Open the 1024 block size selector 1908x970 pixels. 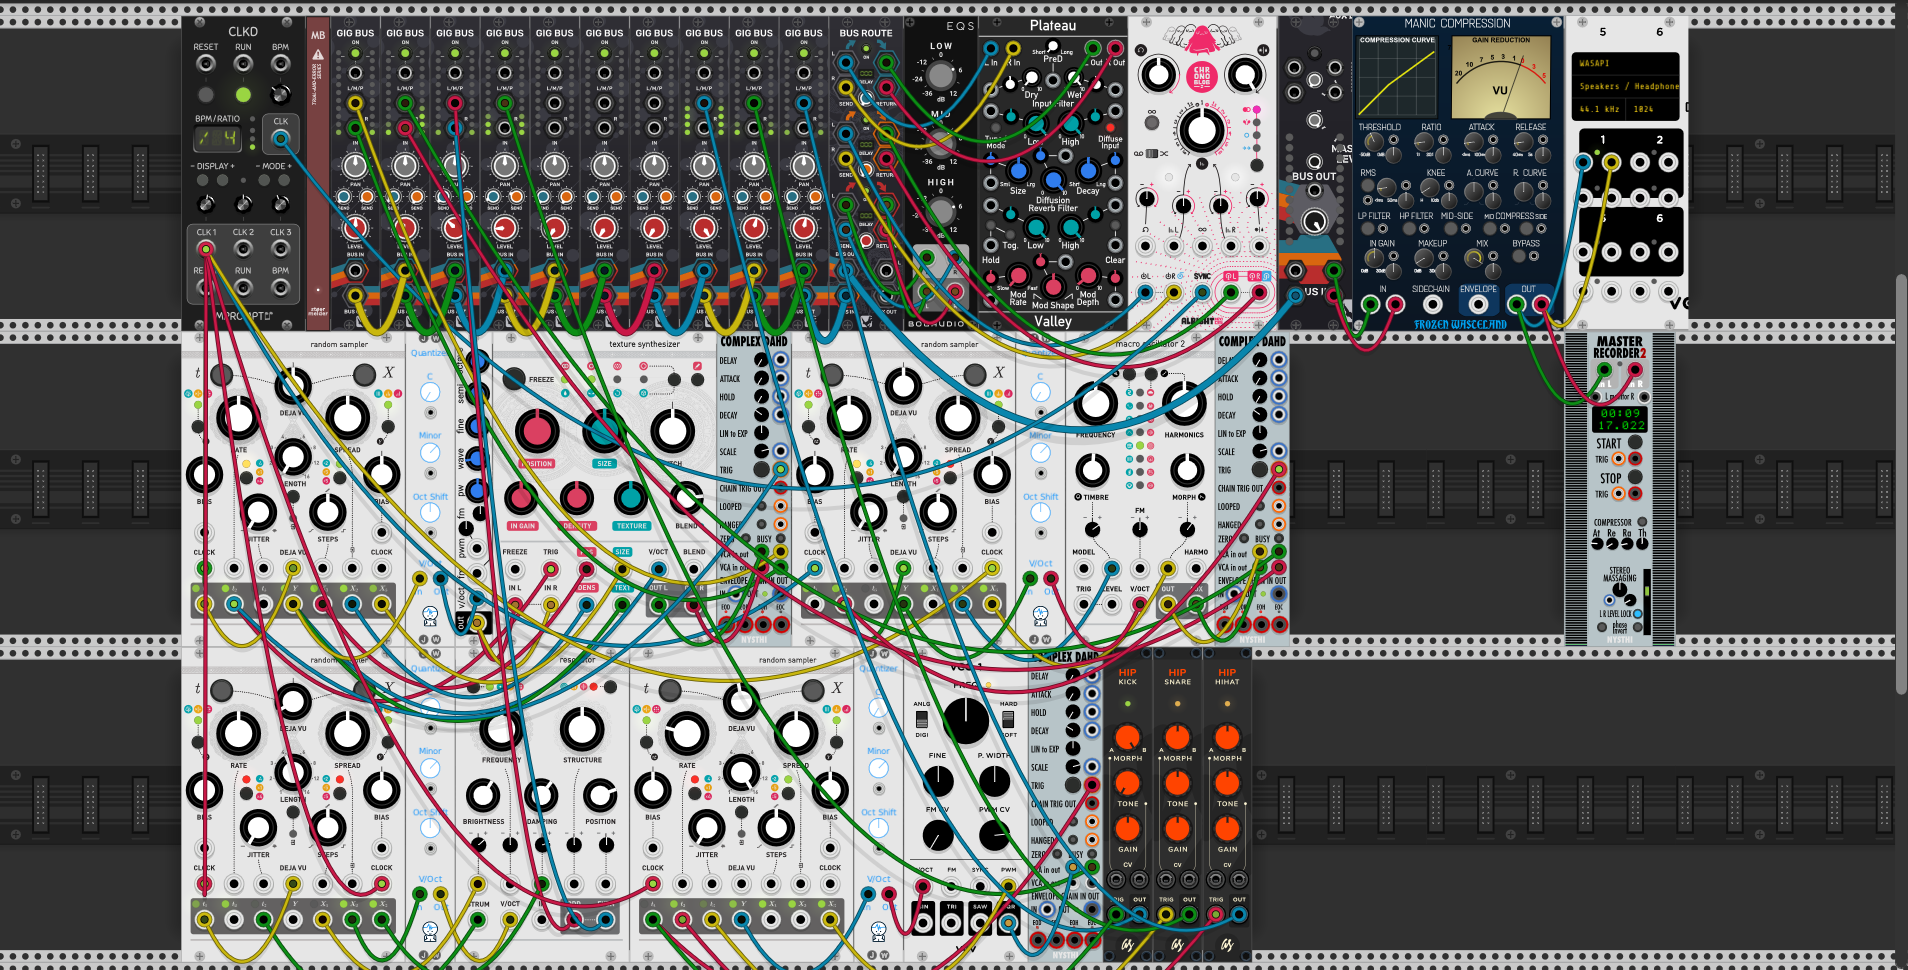[1652, 109]
